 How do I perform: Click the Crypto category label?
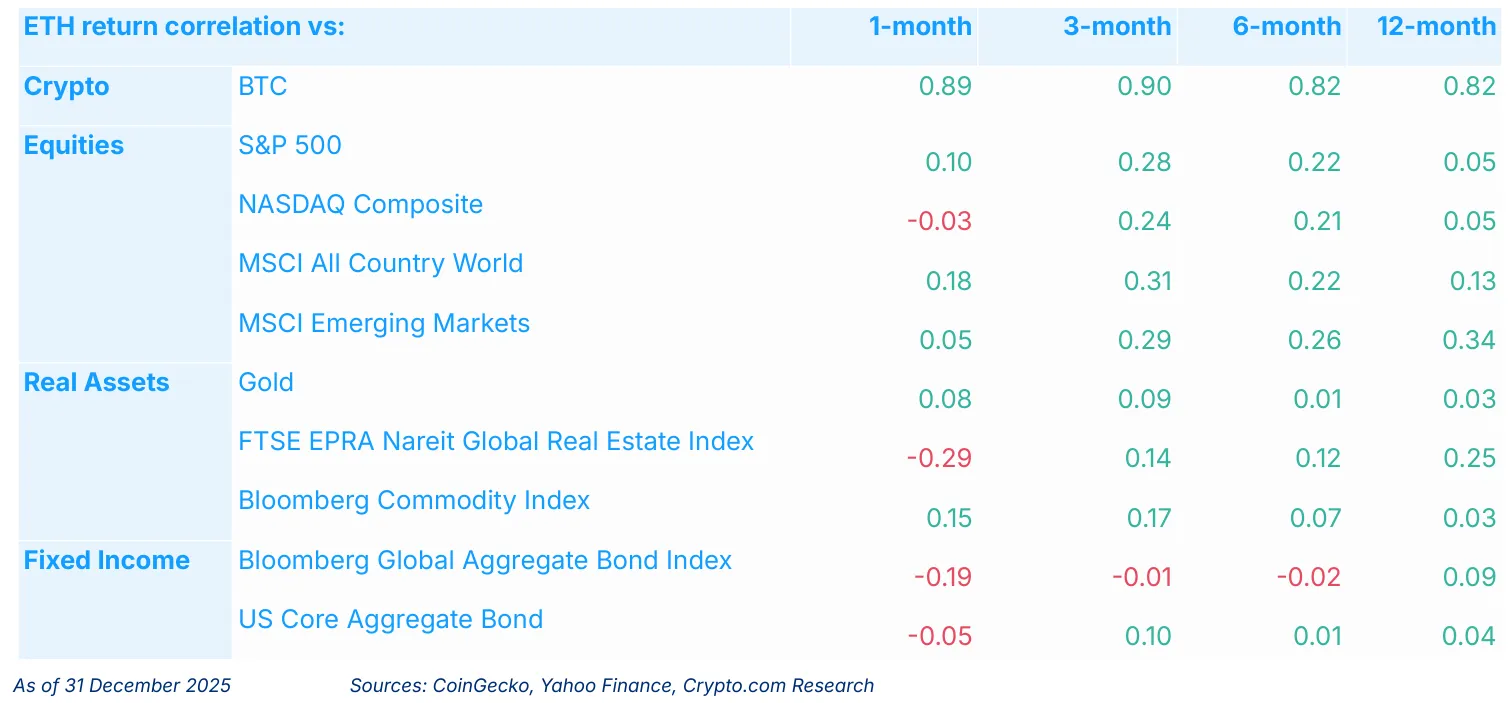[66, 87]
